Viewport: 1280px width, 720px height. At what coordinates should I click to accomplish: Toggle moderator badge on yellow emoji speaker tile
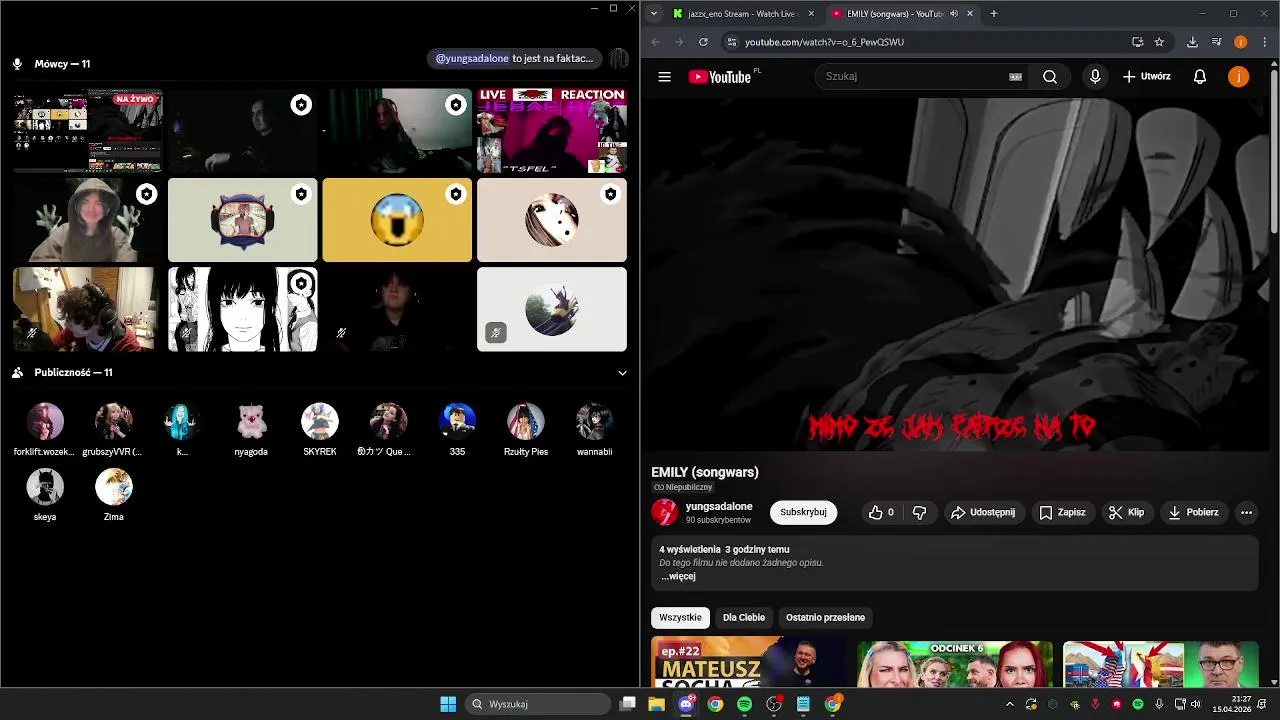pos(456,194)
